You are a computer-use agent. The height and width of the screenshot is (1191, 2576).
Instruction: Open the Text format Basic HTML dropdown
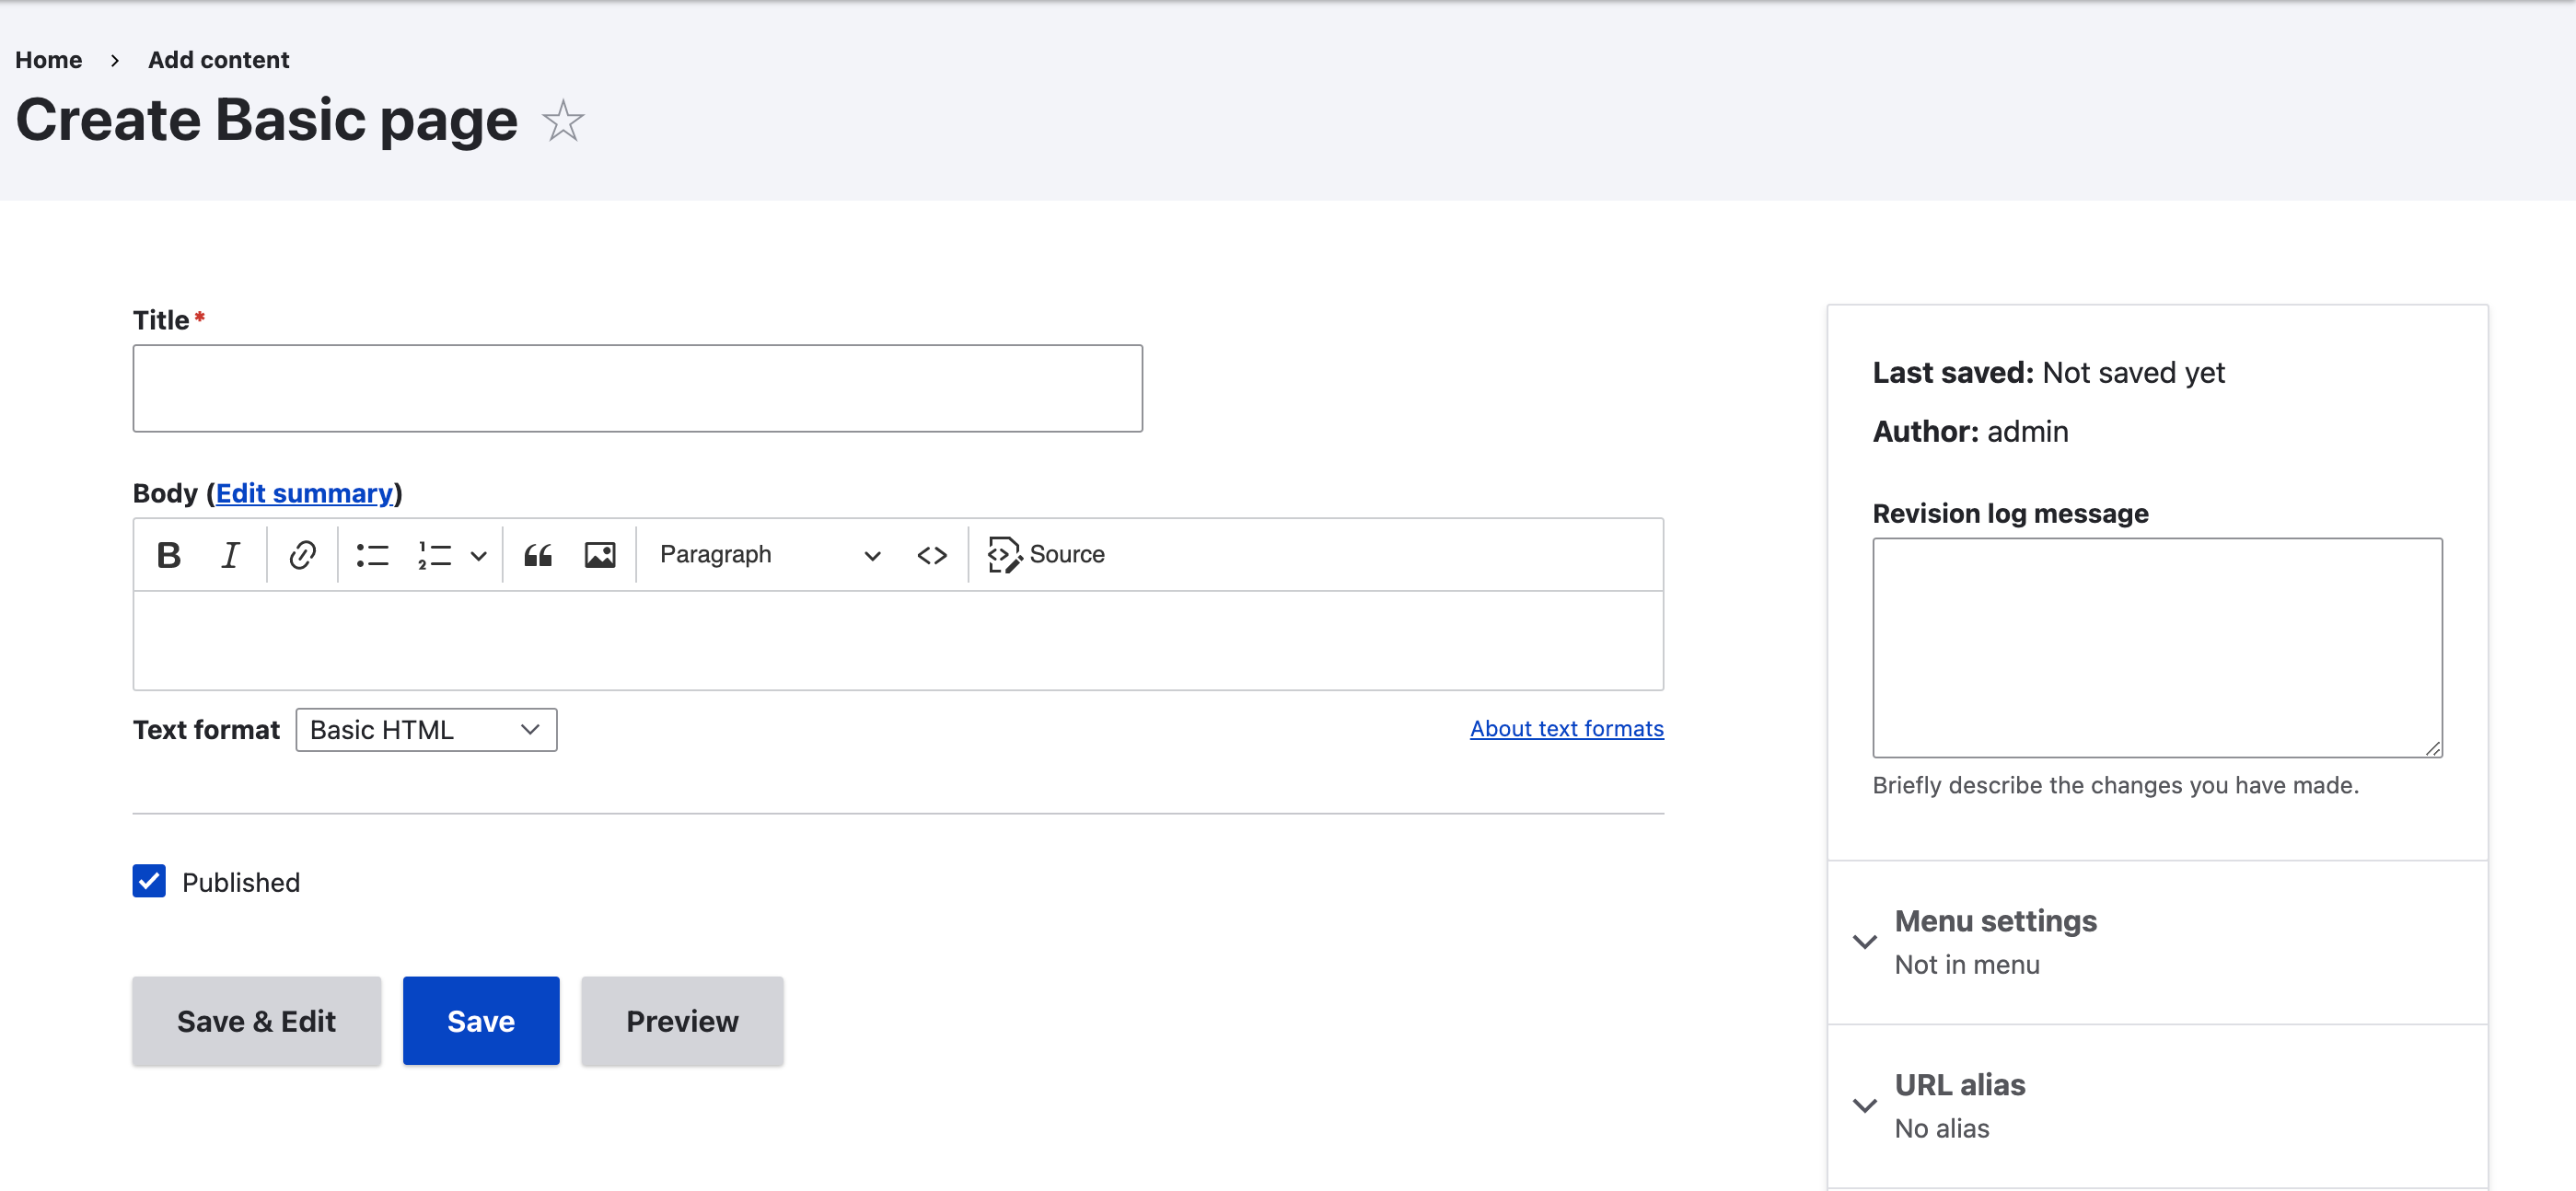[x=426, y=730]
